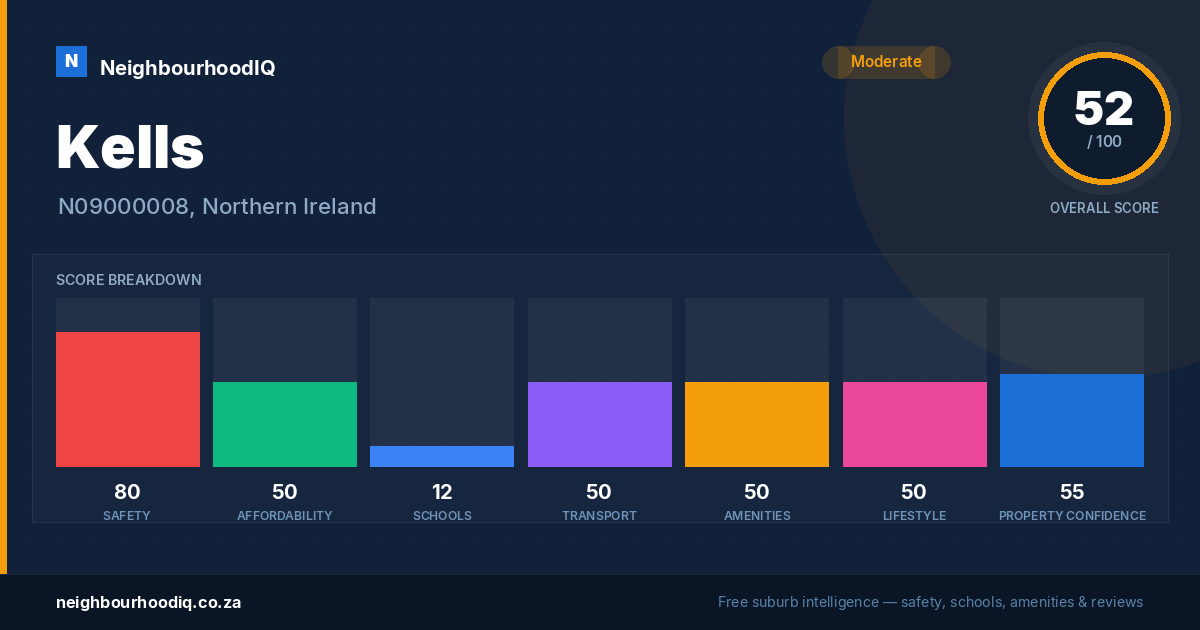Image resolution: width=1200 pixels, height=630 pixels.
Task: Click the blue Property Confidence bar
Action: [x=1072, y=420]
